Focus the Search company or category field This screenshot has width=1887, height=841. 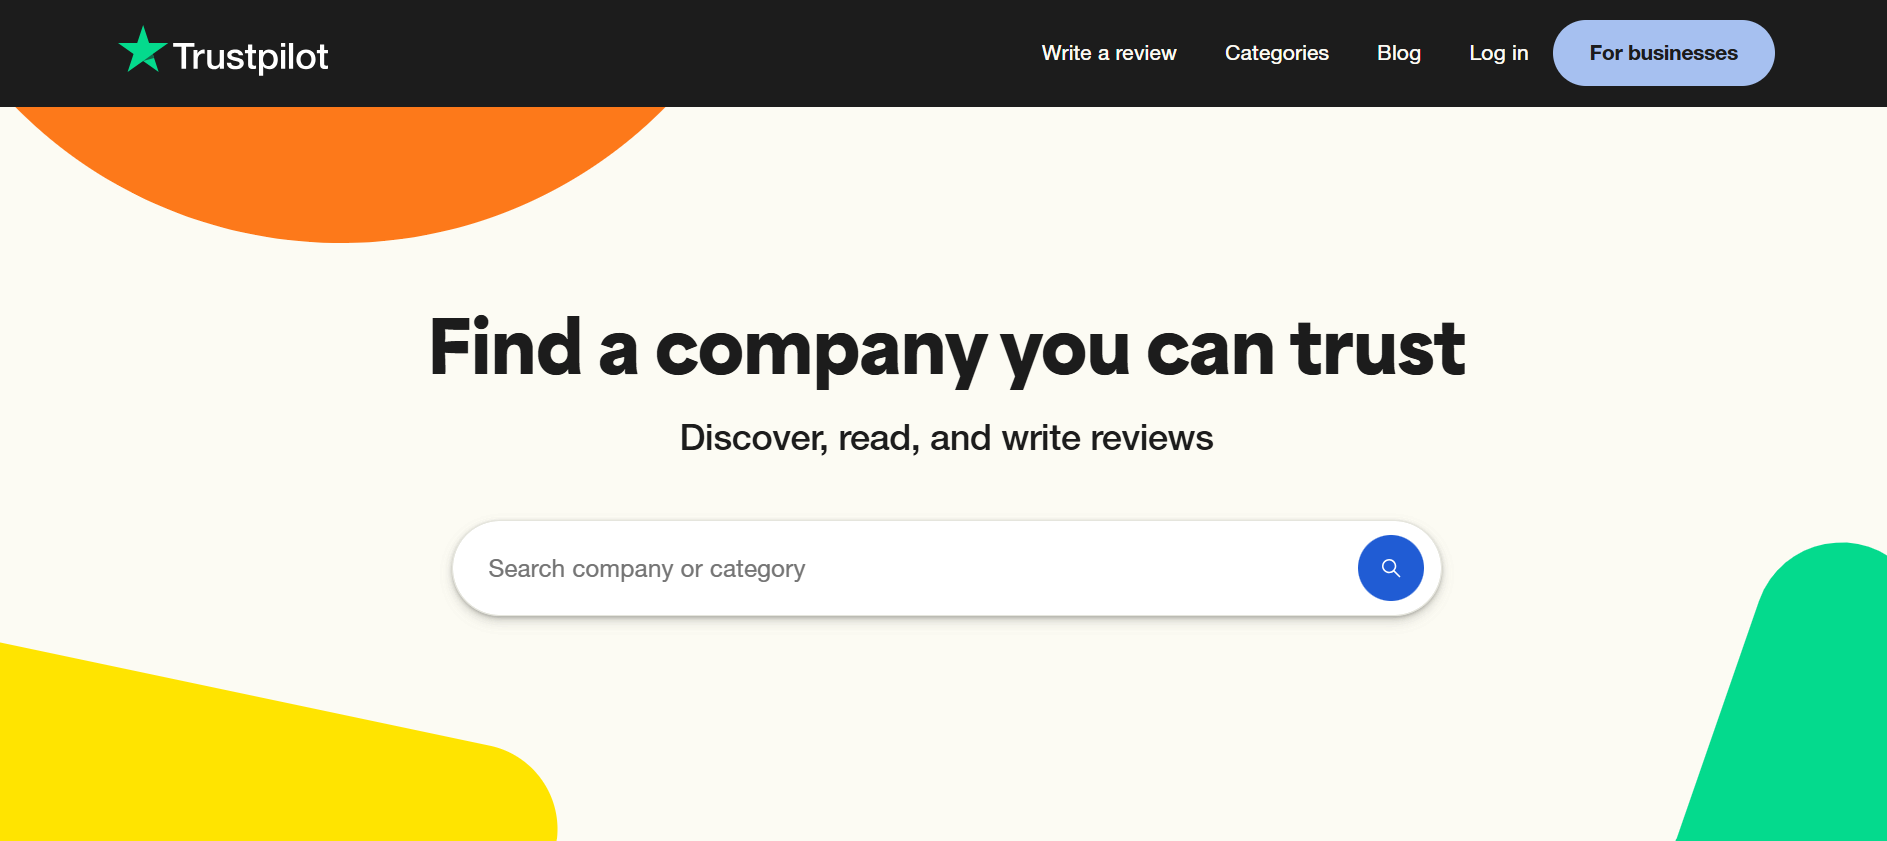(x=900, y=568)
